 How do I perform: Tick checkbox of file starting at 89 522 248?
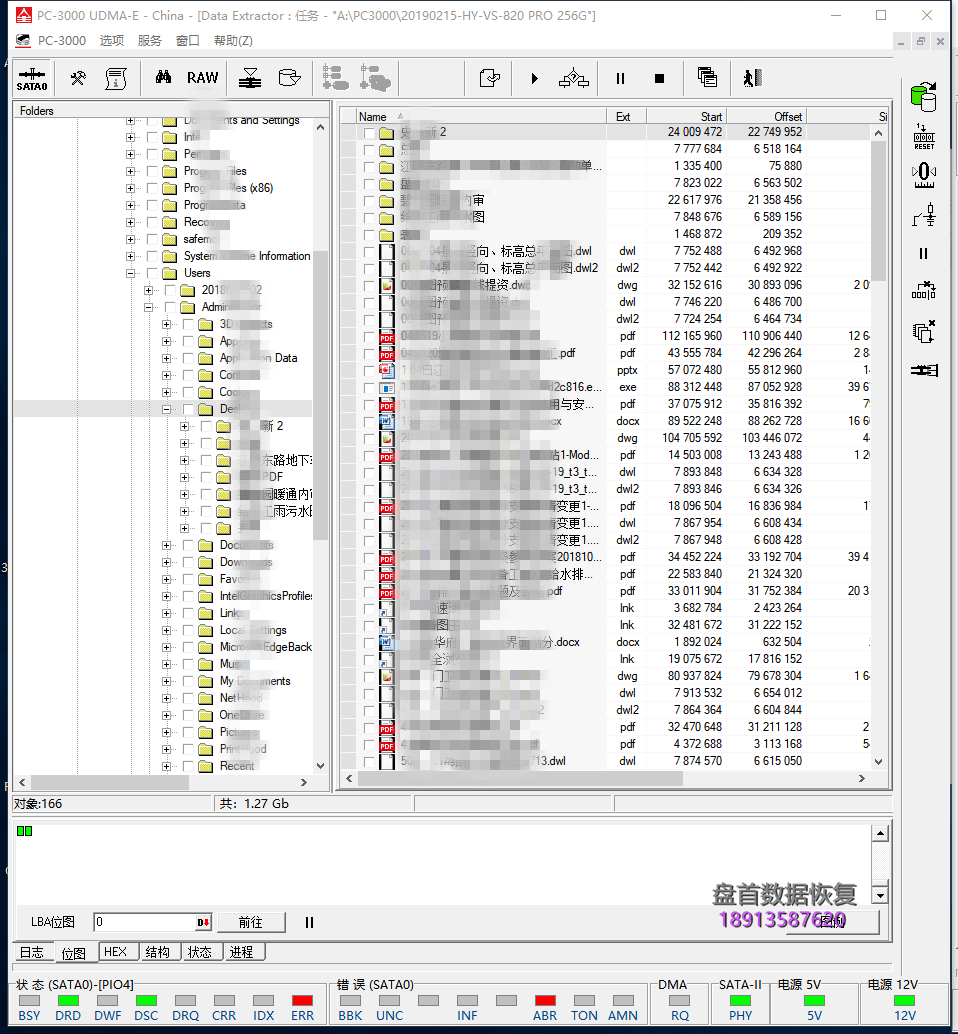[369, 421]
